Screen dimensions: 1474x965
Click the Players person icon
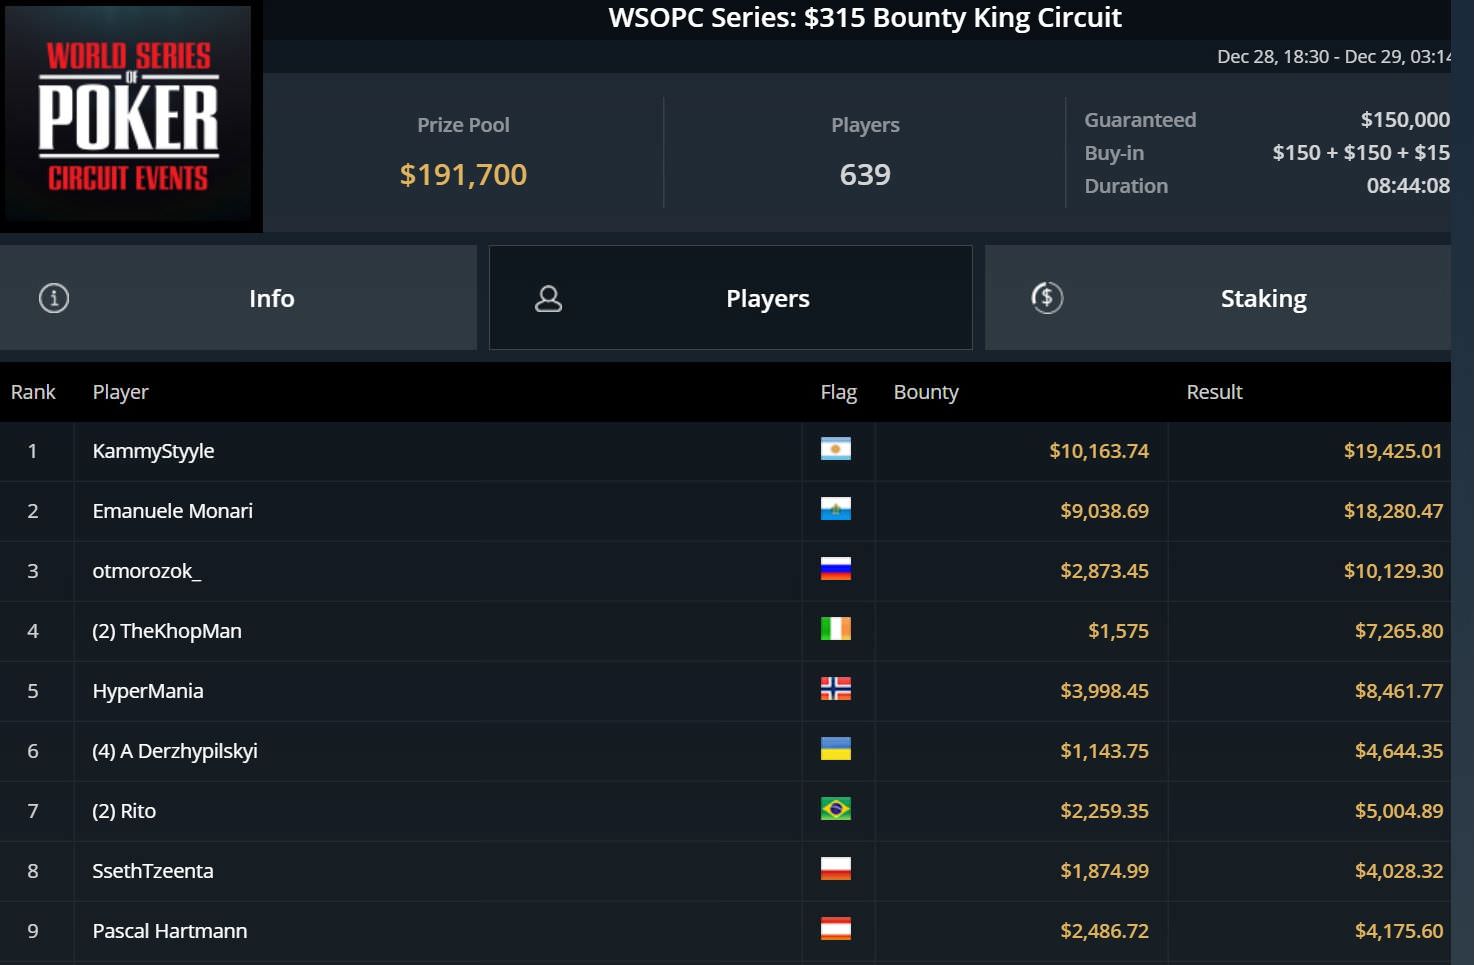click(x=549, y=299)
